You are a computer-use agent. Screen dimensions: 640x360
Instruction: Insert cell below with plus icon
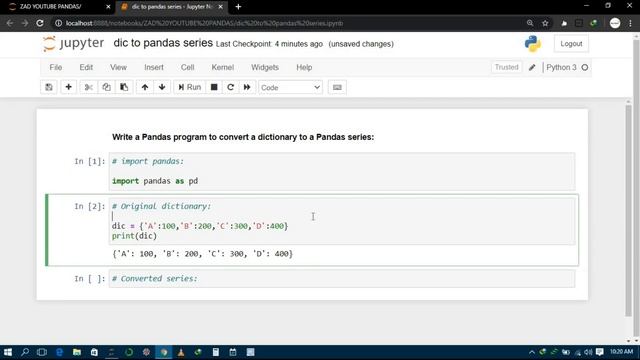(x=69, y=87)
